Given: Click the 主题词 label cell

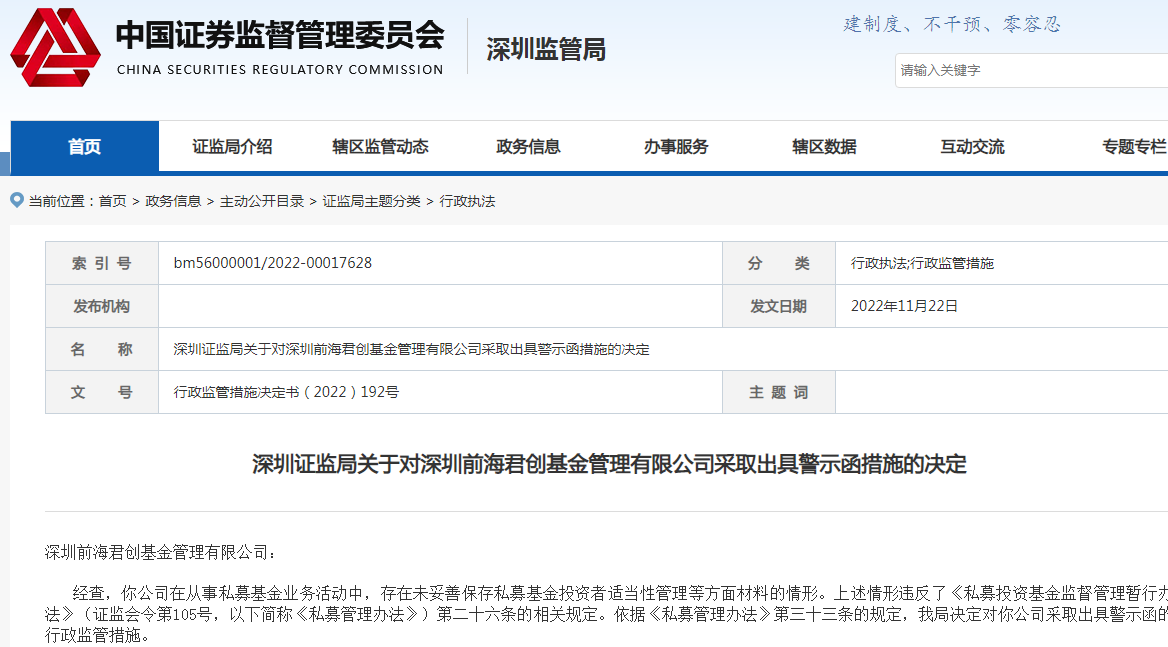Looking at the screenshot, I should 779,392.
